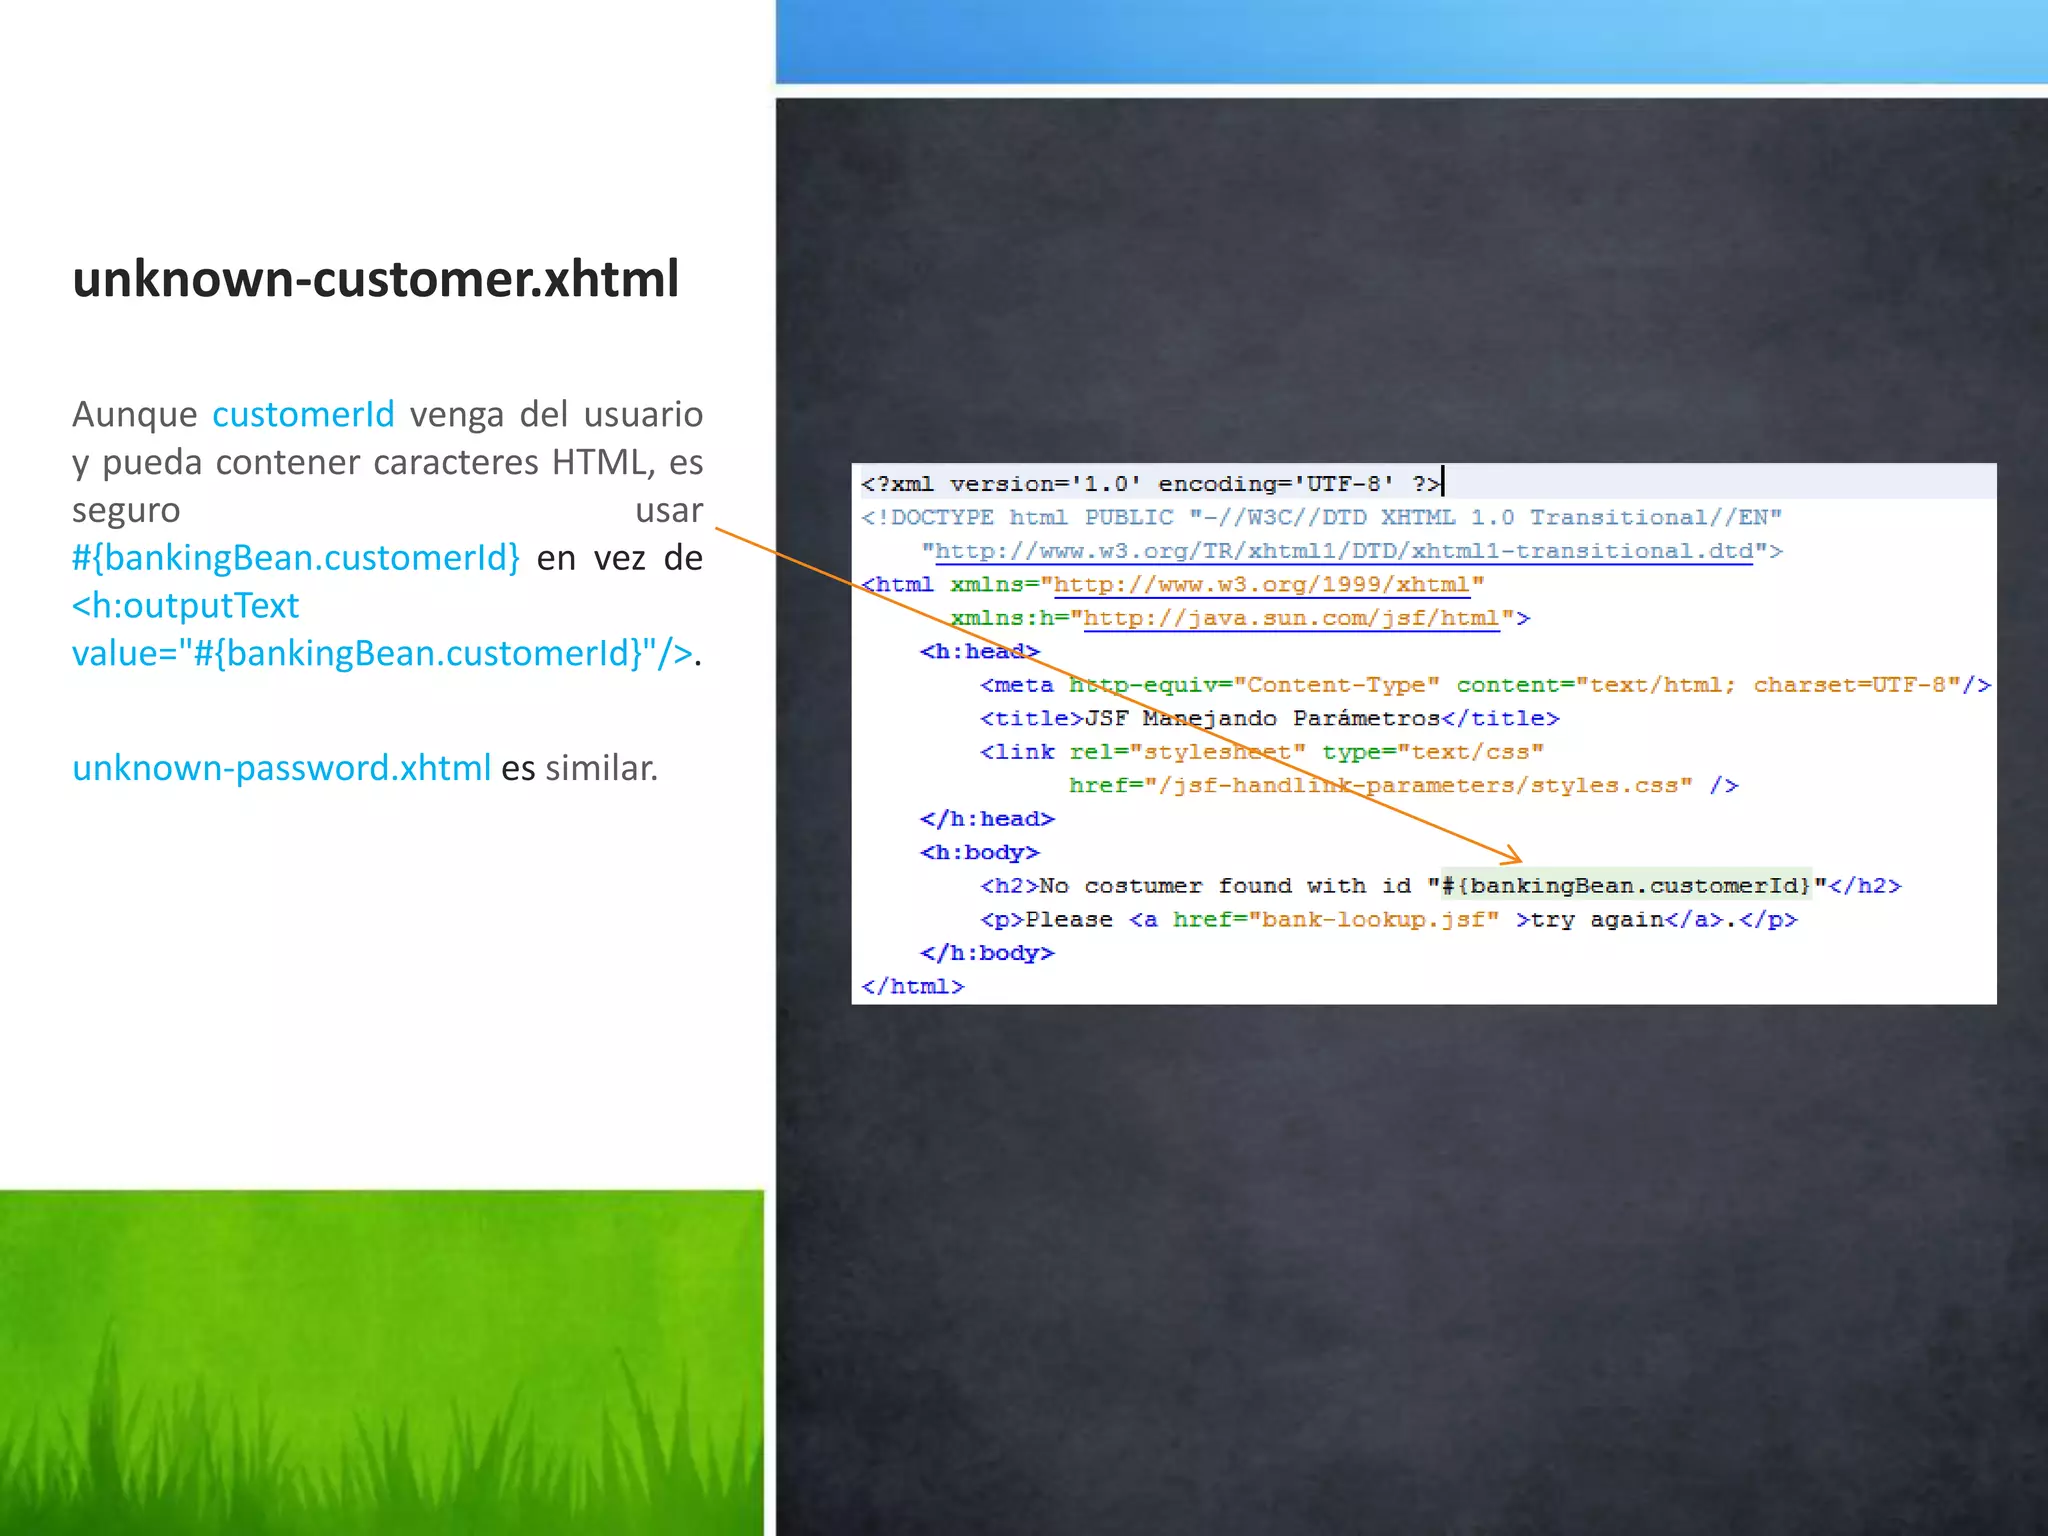Click the '#{bankingBean.customerId}' expression in the left text
The height and width of the screenshot is (1536, 2048).
point(296,557)
